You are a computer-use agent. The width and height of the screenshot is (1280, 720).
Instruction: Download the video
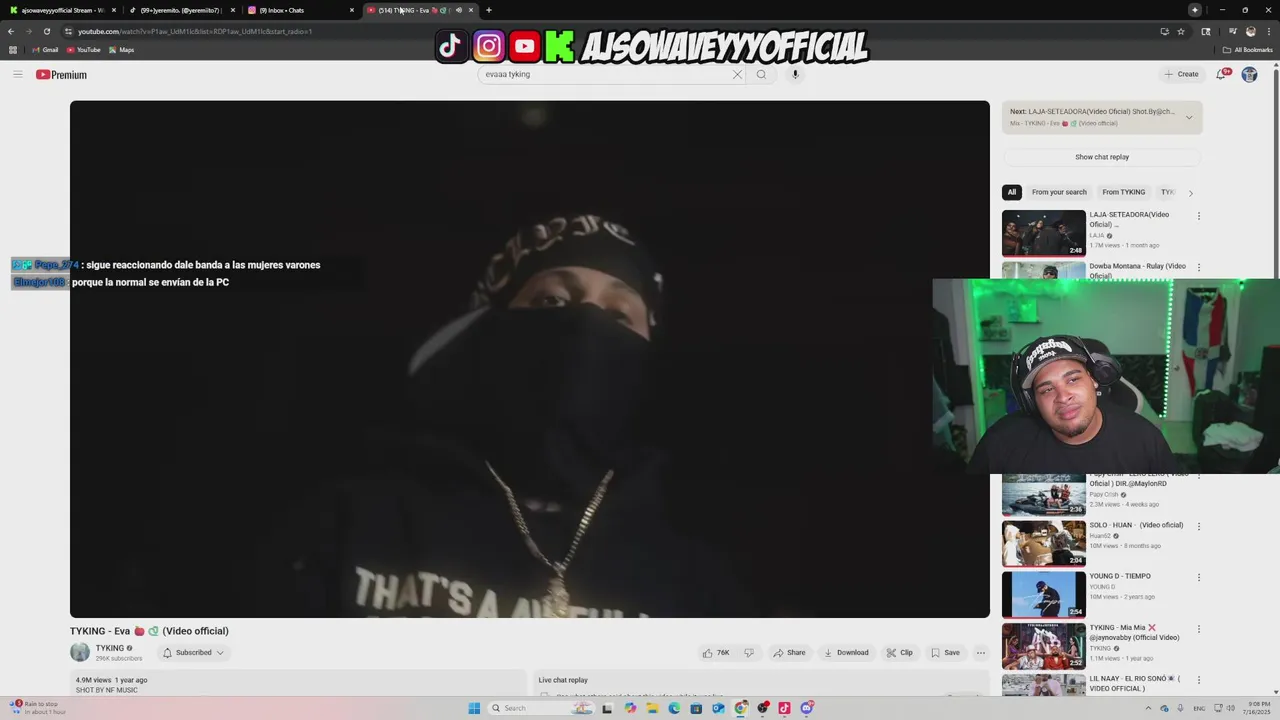(846, 653)
